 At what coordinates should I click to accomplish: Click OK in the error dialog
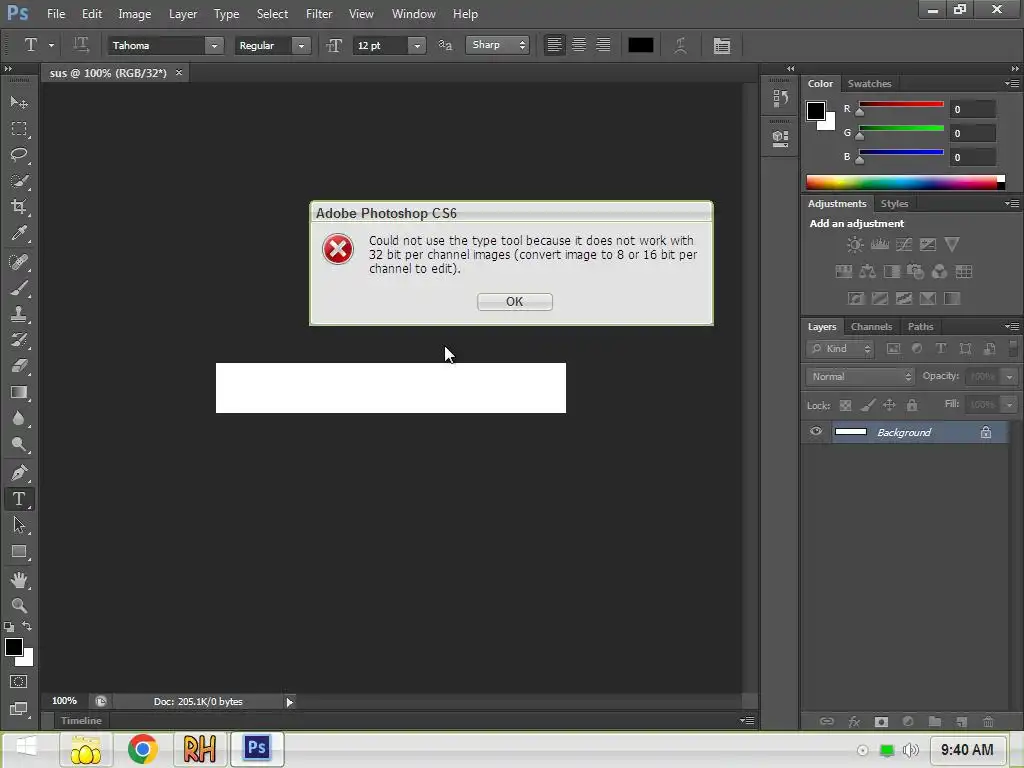(x=515, y=302)
